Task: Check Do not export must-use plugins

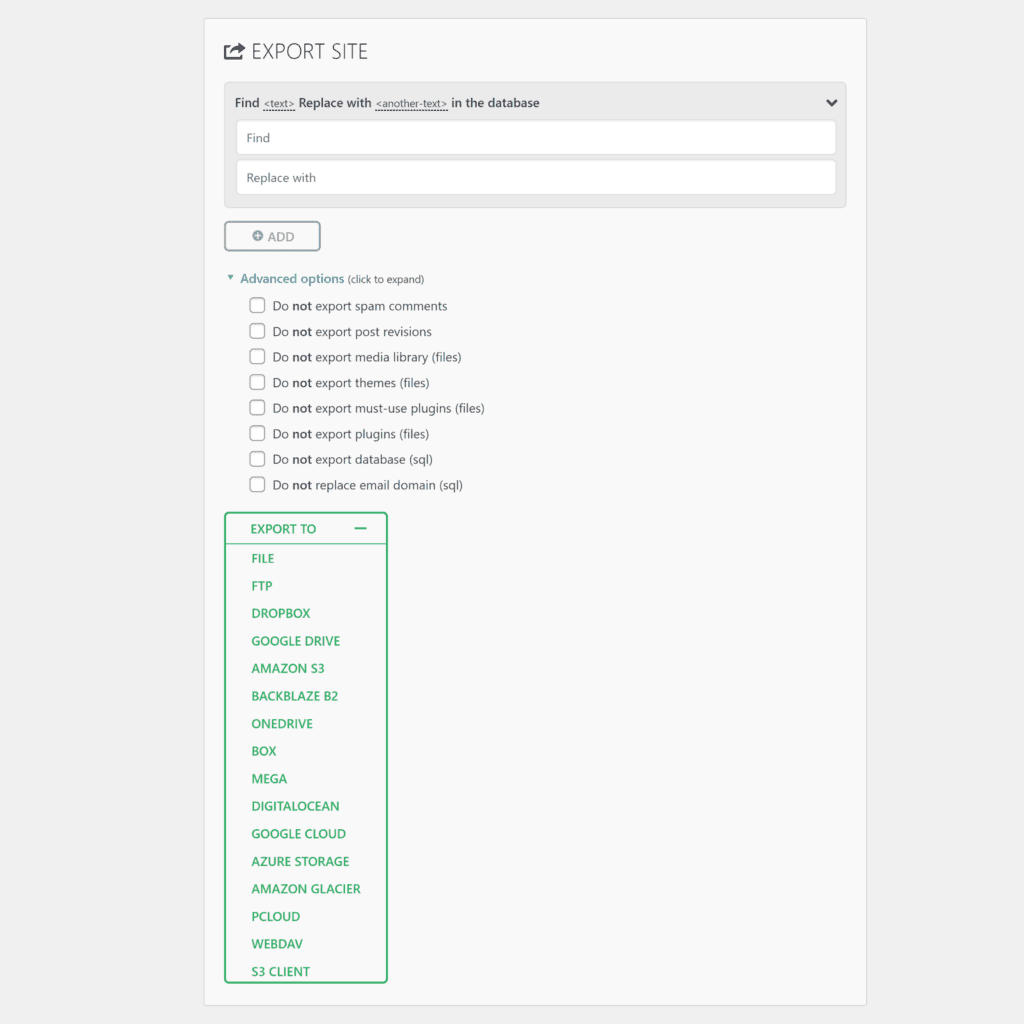Action: tap(257, 408)
